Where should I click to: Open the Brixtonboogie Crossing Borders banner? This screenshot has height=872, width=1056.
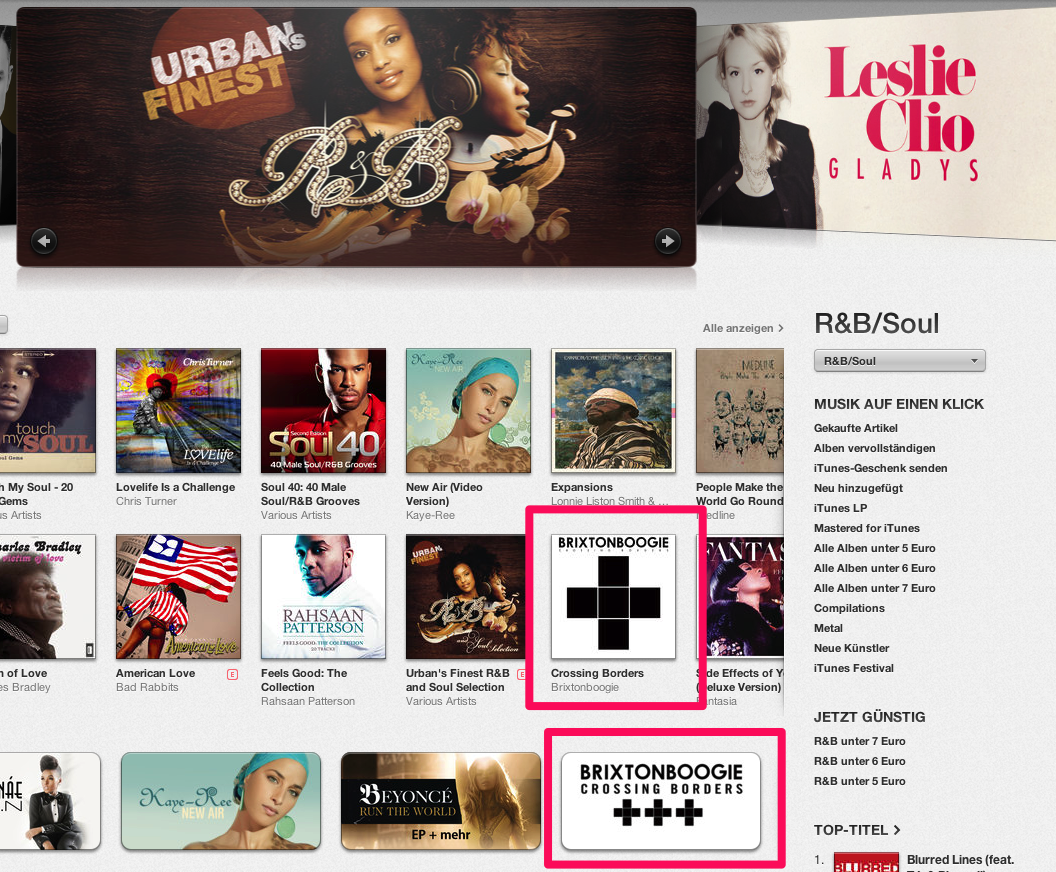click(x=661, y=801)
